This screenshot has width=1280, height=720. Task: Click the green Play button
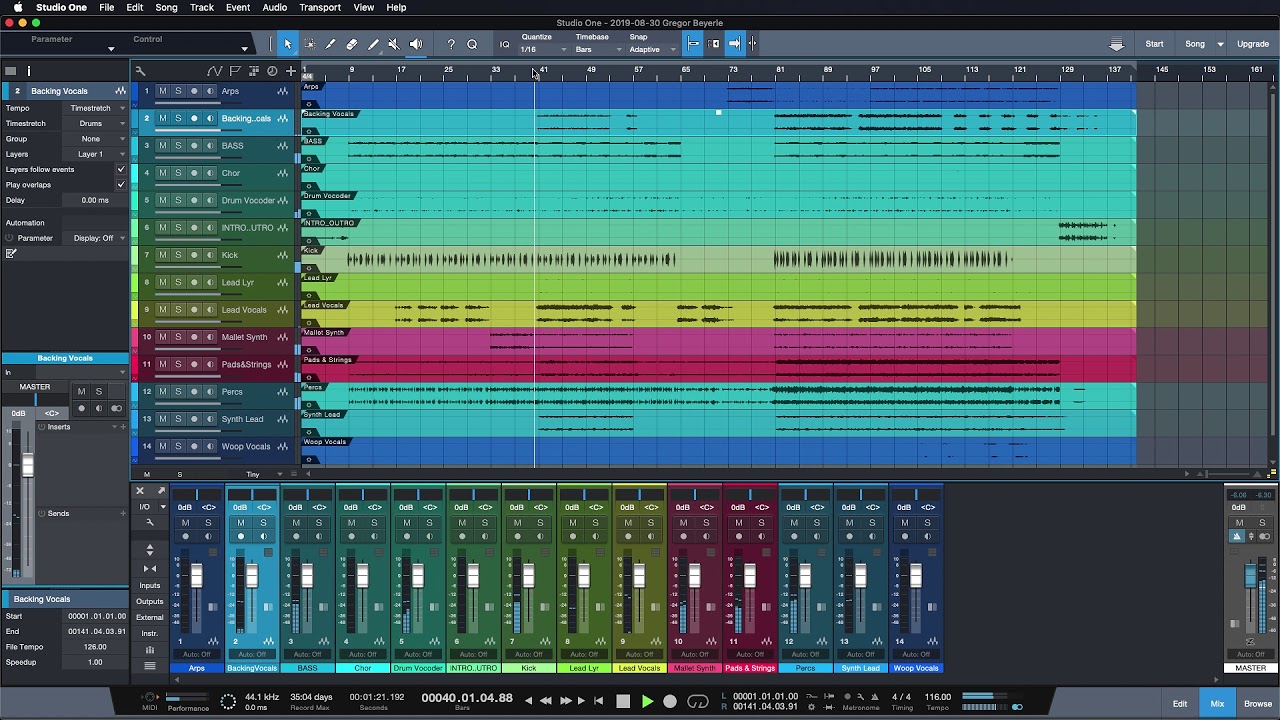pos(647,702)
